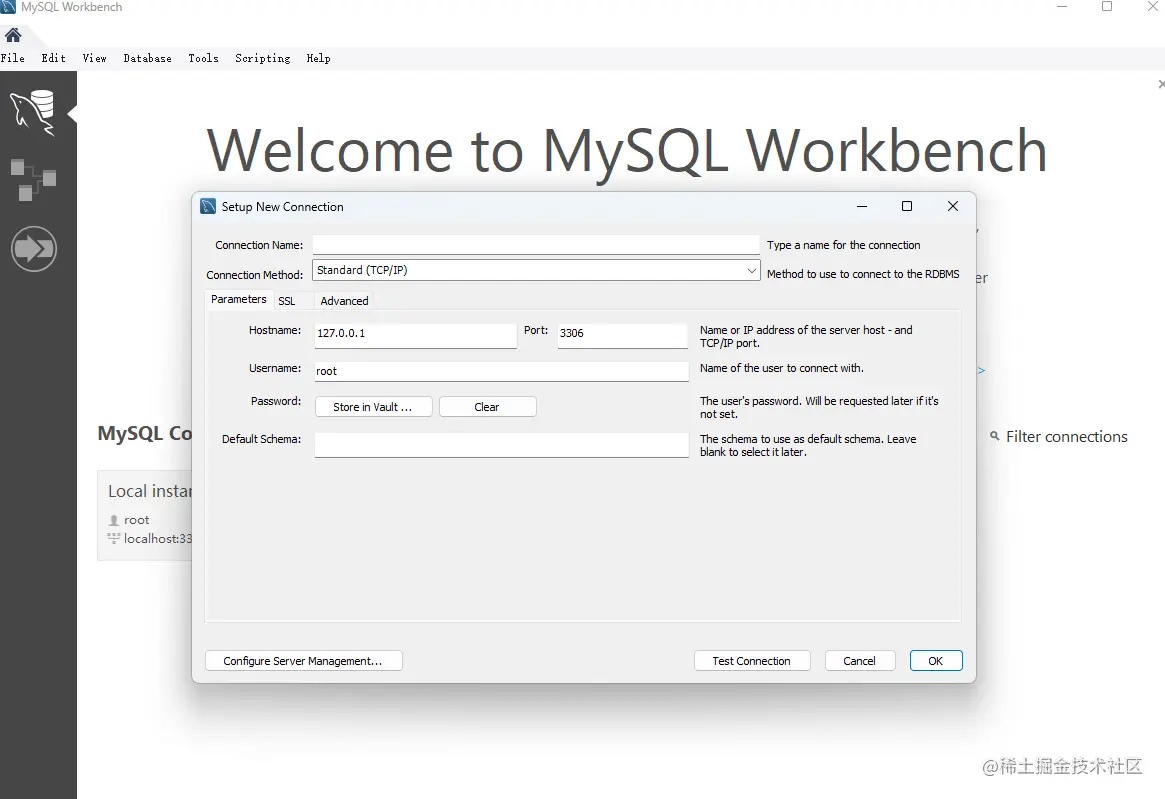This screenshot has width=1165, height=799.
Task: Select the MySQL connections dolphin sidebar icon
Action: coord(33,112)
